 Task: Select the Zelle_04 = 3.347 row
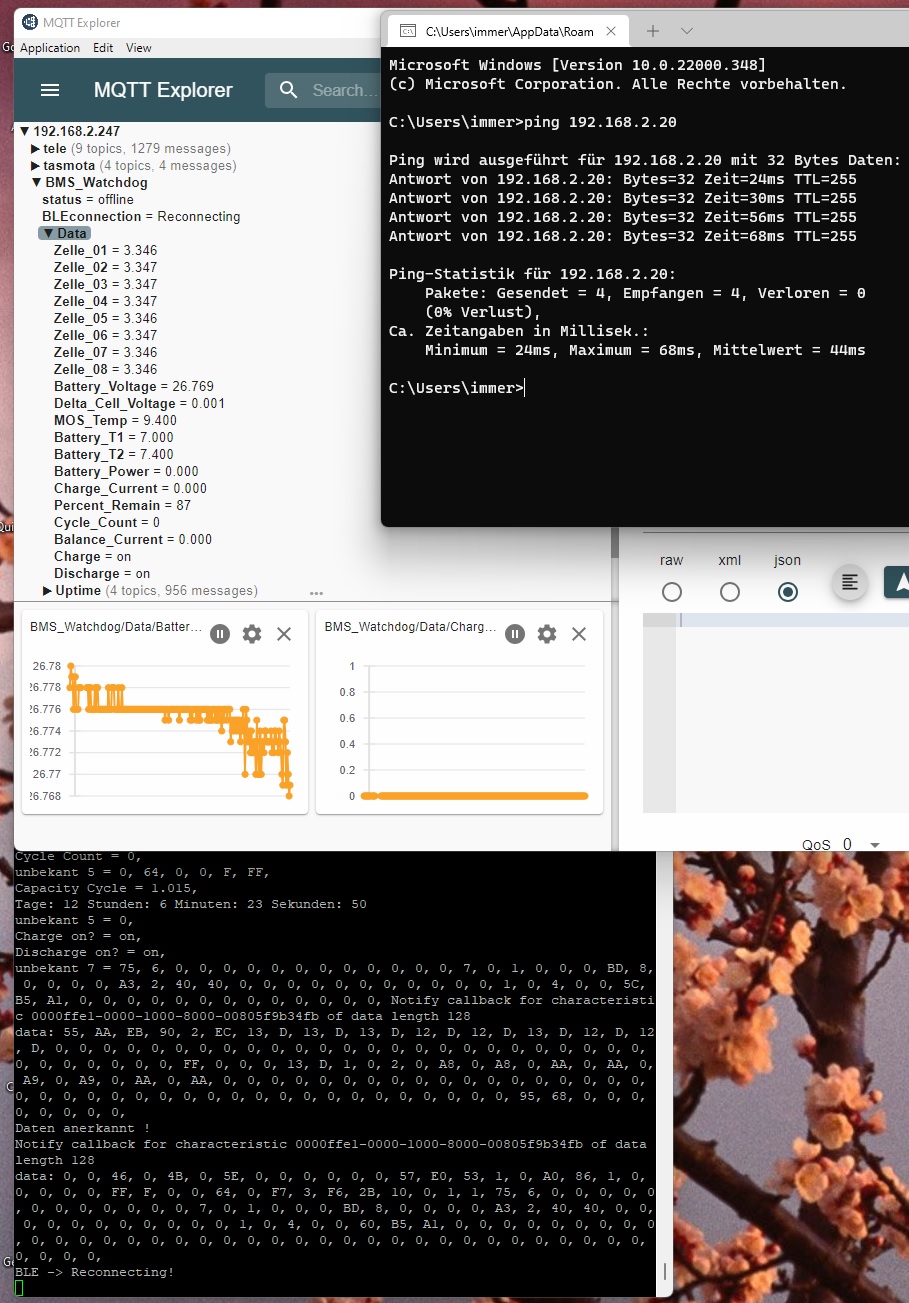coord(105,301)
